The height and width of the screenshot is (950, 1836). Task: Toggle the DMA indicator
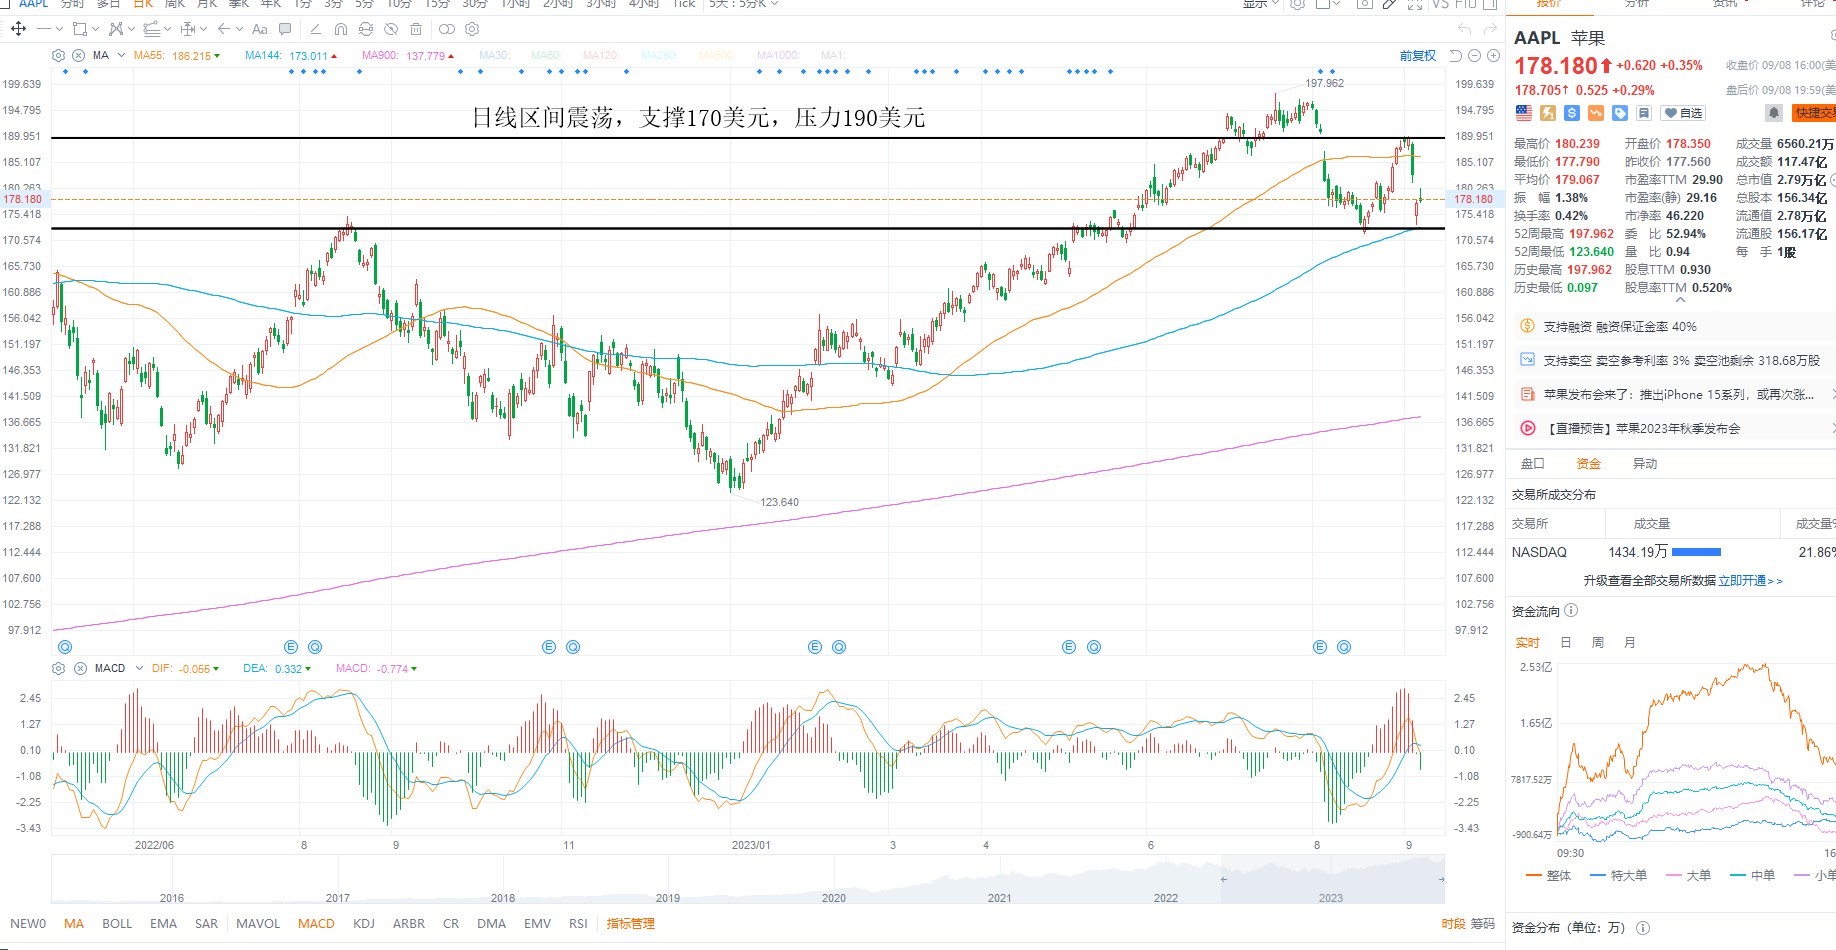click(491, 924)
